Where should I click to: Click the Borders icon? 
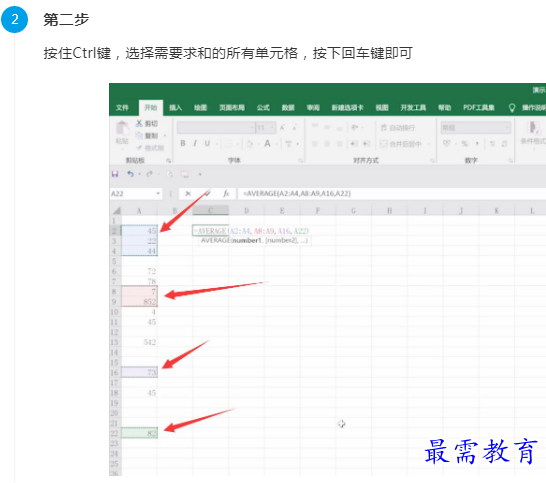228,143
